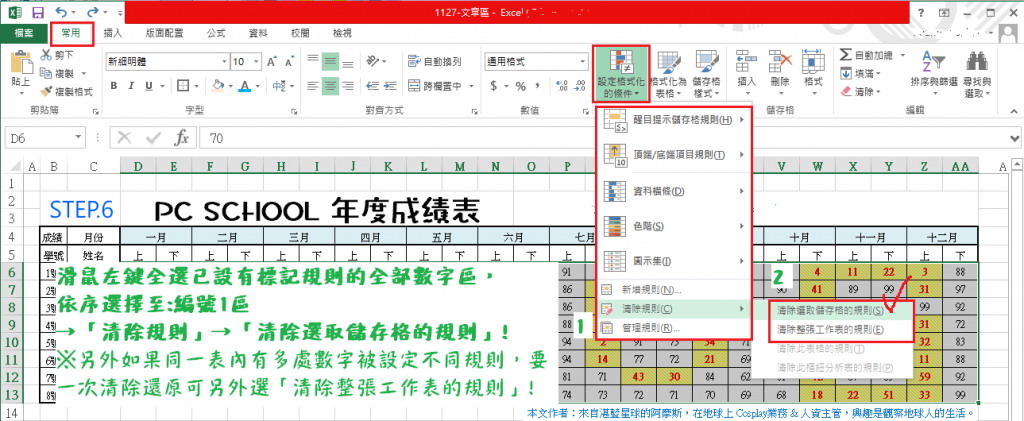Save the workbook with the floppy icon

pyautogui.click(x=38, y=12)
